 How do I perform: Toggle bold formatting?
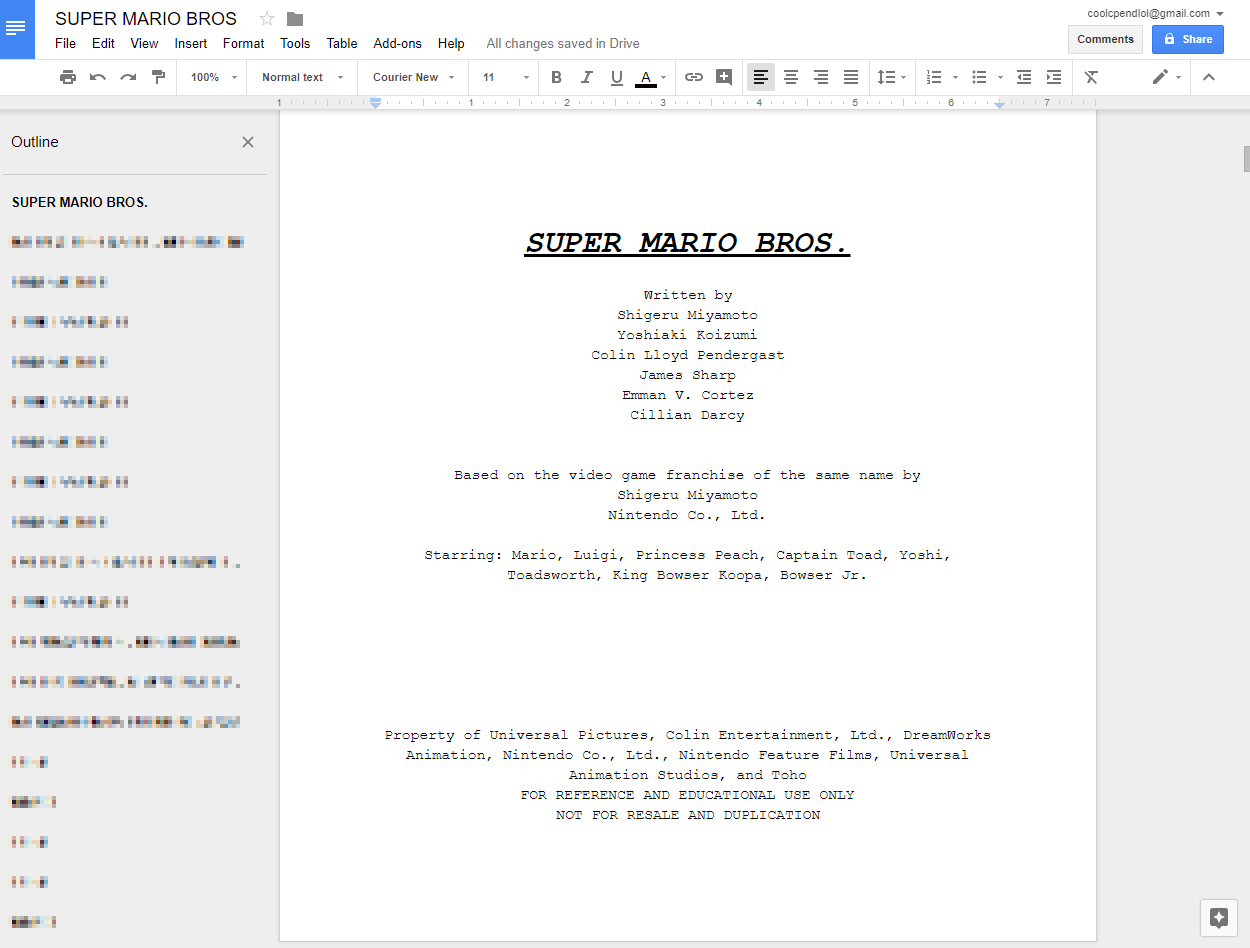point(557,77)
